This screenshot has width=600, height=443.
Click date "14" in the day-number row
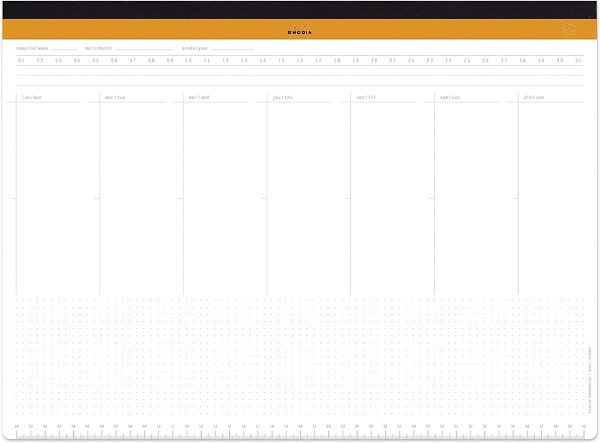pyautogui.click(x=262, y=60)
